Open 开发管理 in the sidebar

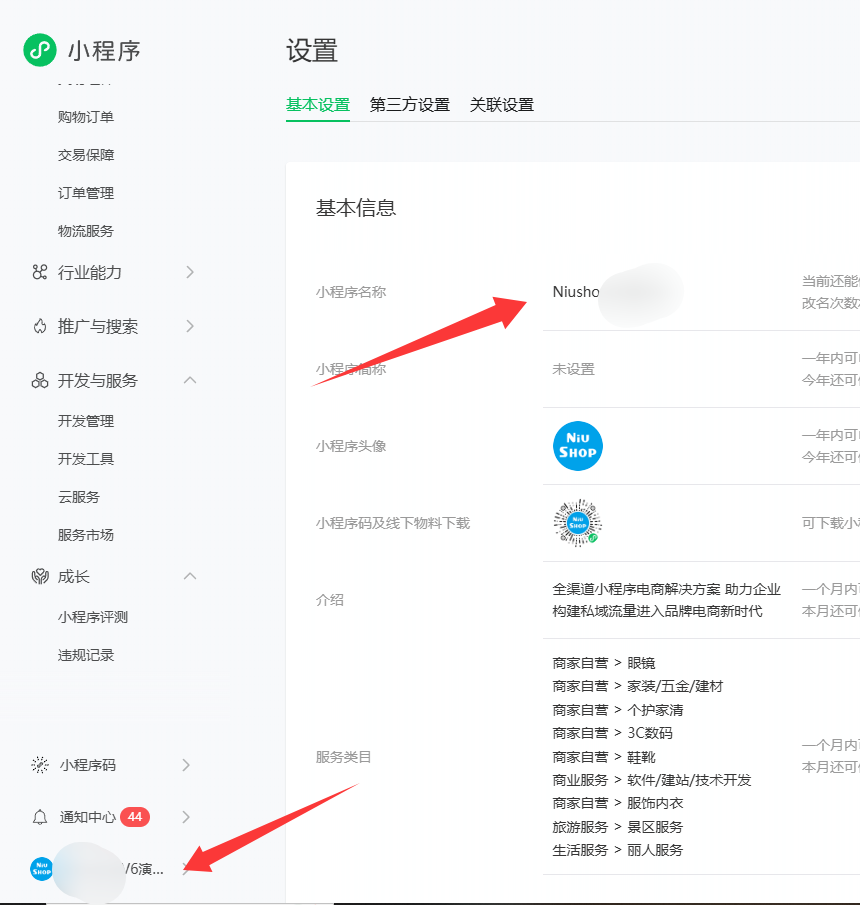(x=86, y=421)
